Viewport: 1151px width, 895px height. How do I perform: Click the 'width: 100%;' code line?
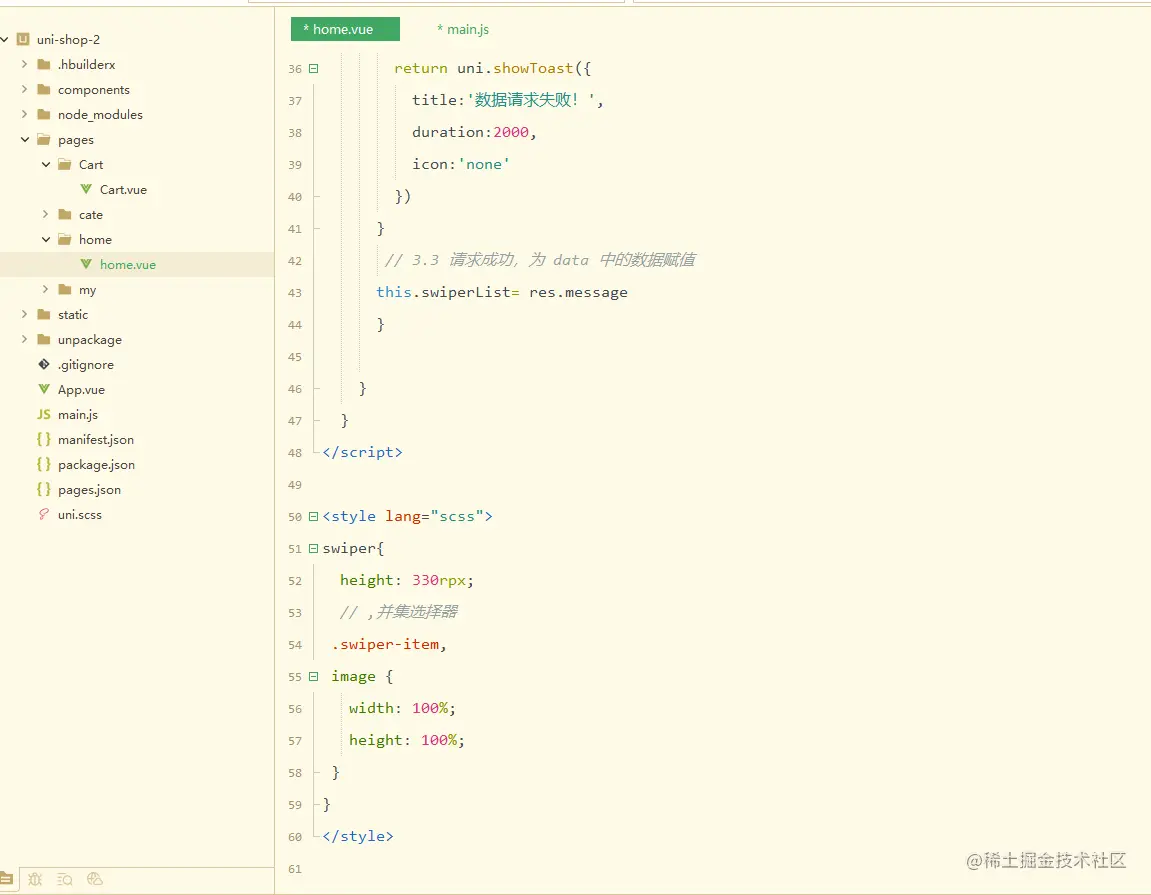point(402,709)
